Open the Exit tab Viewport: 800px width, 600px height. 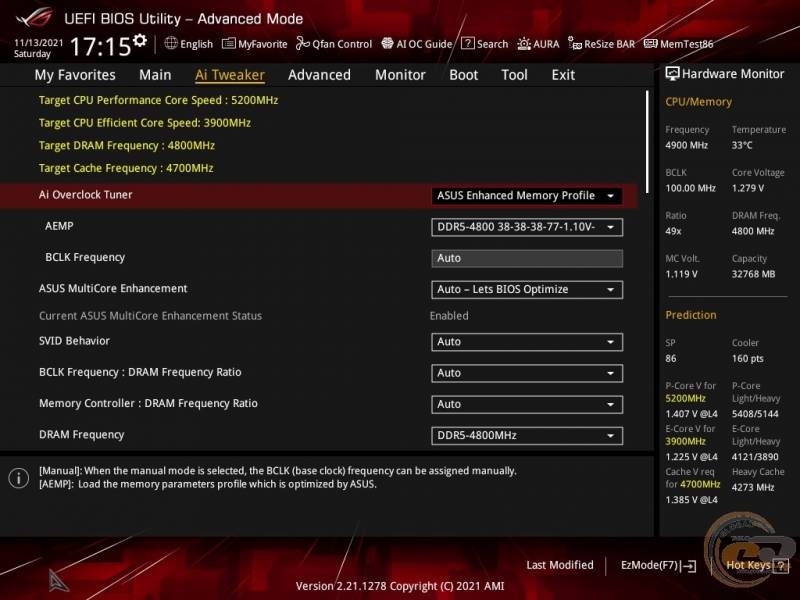pos(563,75)
